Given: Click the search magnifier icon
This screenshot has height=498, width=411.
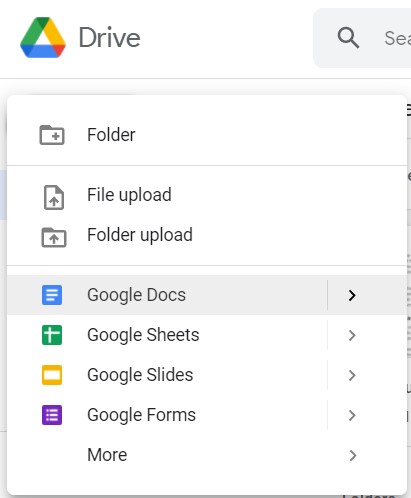Looking at the screenshot, I should point(348,38).
